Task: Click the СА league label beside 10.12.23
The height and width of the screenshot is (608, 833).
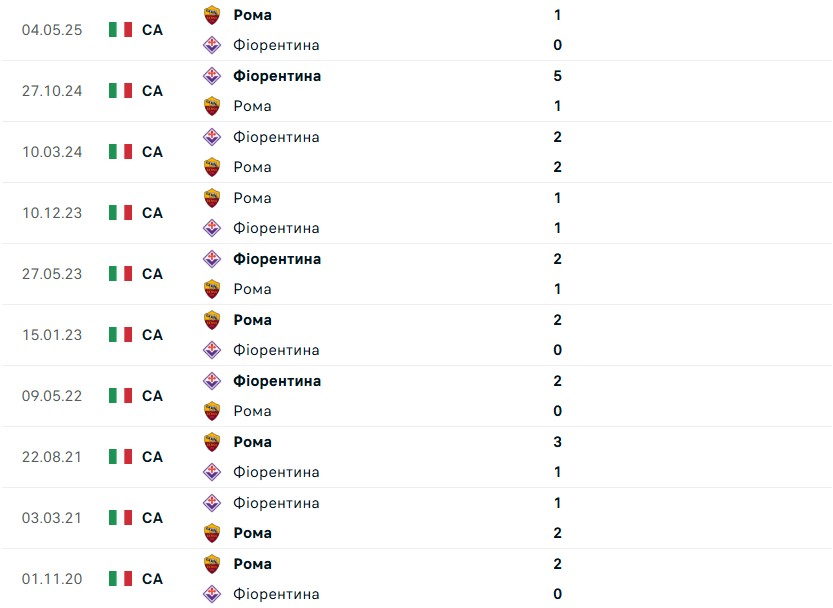Action: pos(152,213)
